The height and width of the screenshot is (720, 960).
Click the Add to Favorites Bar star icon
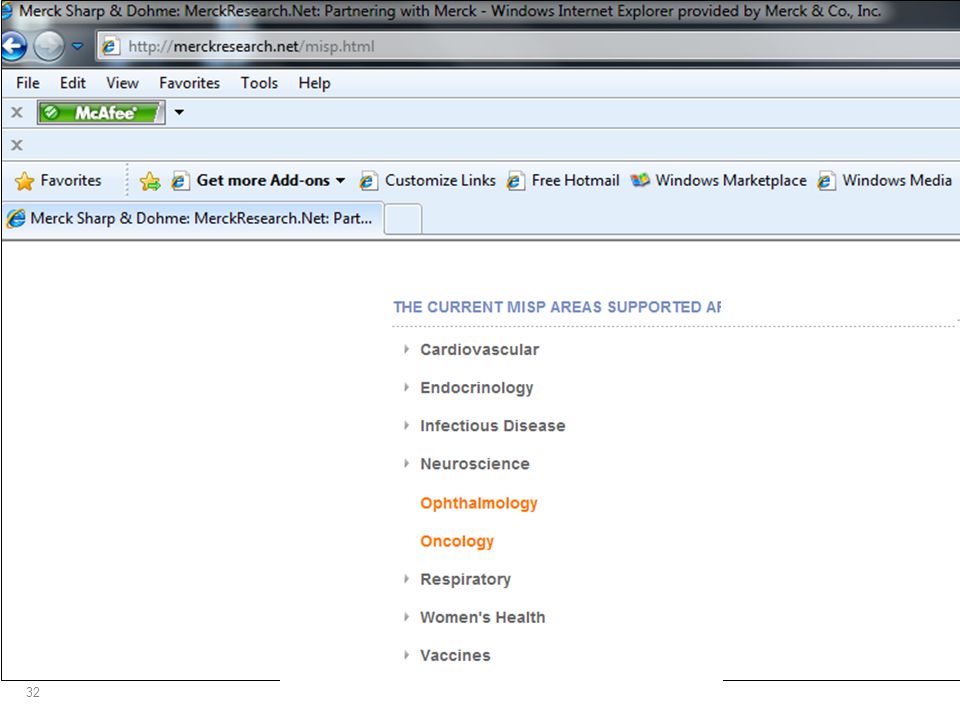[x=149, y=181]
